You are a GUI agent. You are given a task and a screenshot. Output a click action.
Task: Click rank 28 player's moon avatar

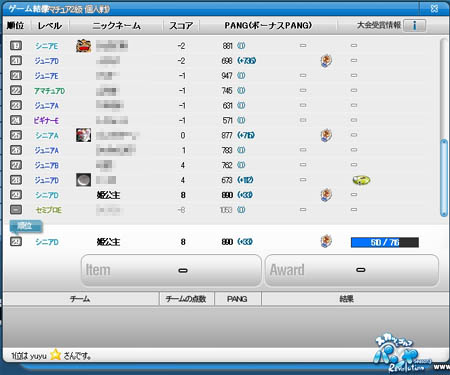[x=83, y=180]
